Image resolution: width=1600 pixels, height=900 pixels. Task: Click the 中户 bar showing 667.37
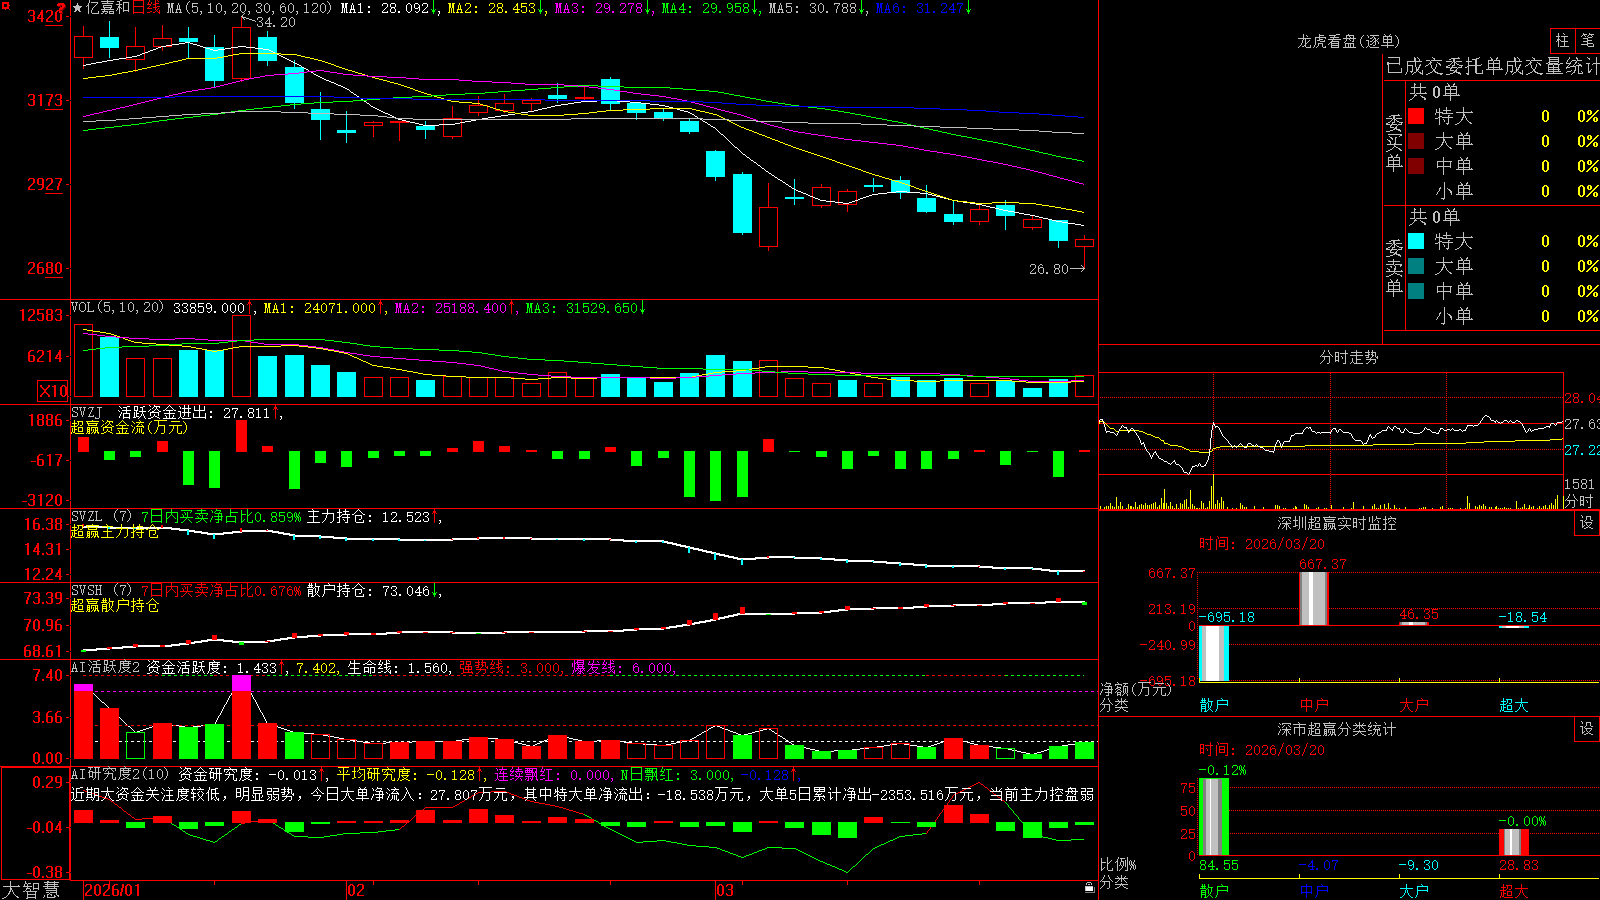1314,599
